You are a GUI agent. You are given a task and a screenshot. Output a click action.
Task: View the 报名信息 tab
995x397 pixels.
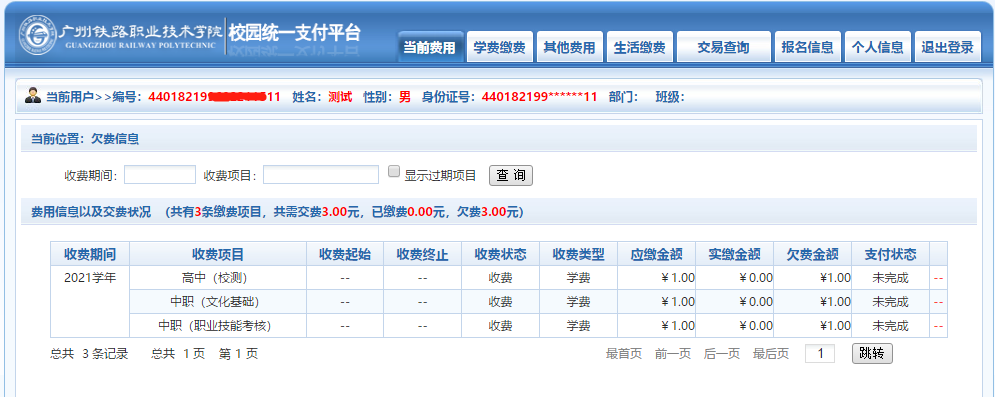[808, 47]
